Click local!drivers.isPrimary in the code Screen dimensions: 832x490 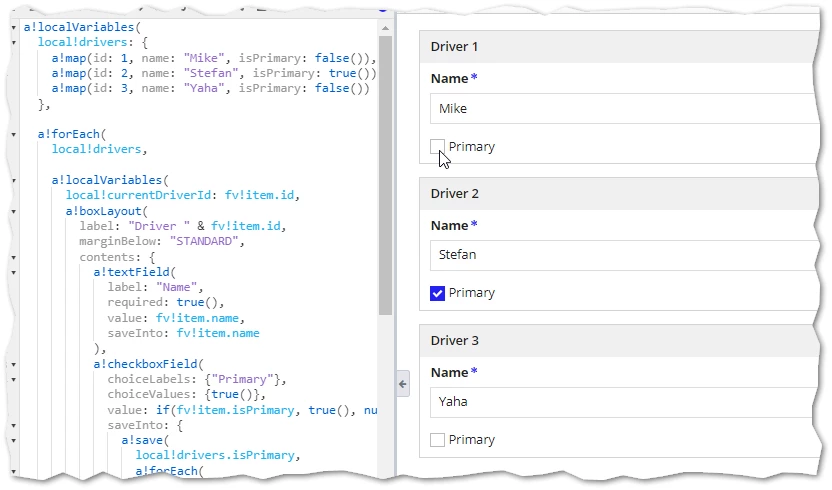click(215, 455)
